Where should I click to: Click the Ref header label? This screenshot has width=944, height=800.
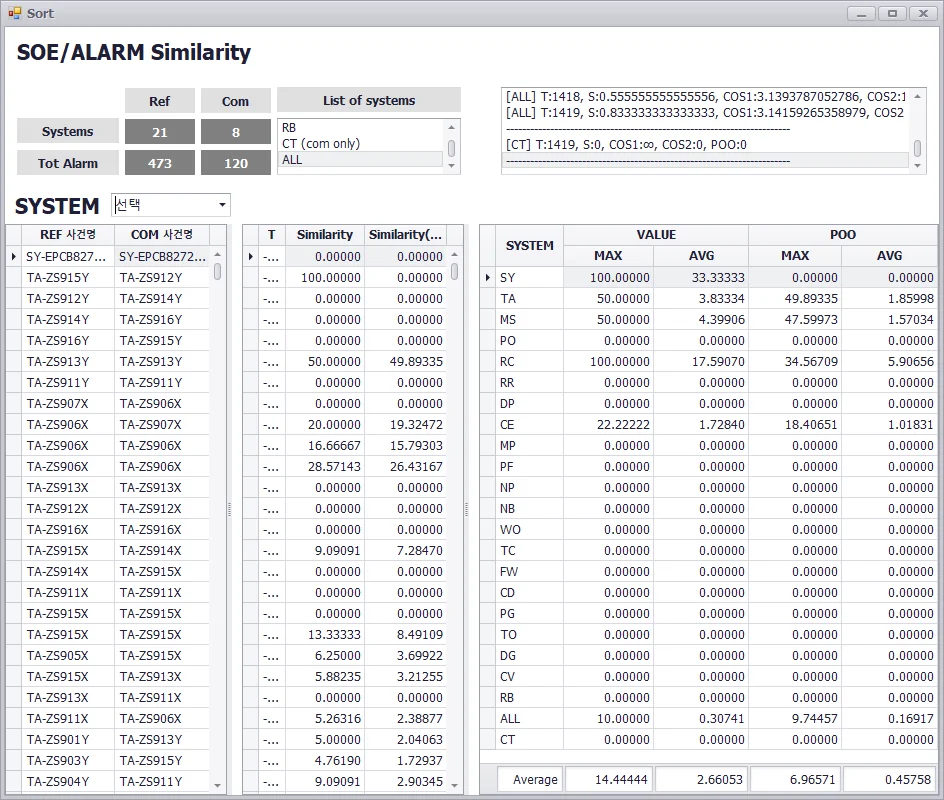point(160,101)
